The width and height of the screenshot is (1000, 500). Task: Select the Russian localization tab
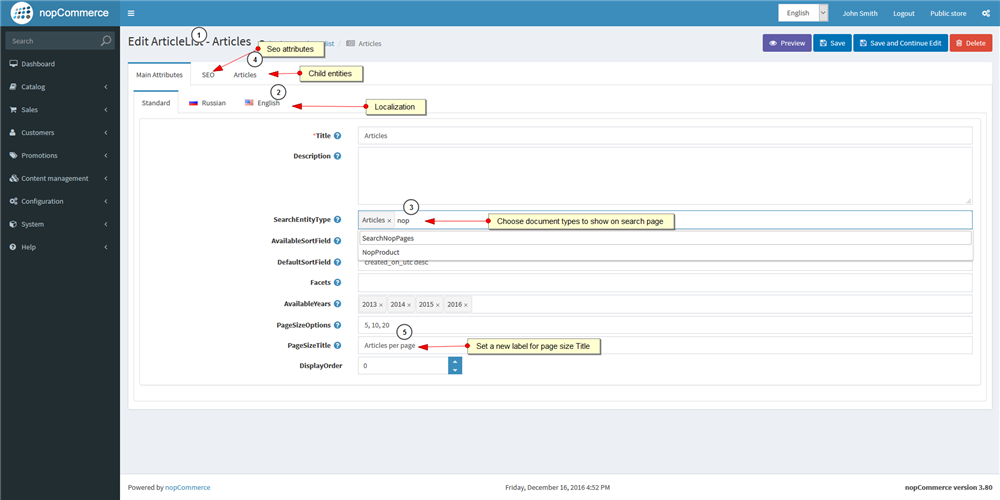pyautogui.click(x=207, y=103)
